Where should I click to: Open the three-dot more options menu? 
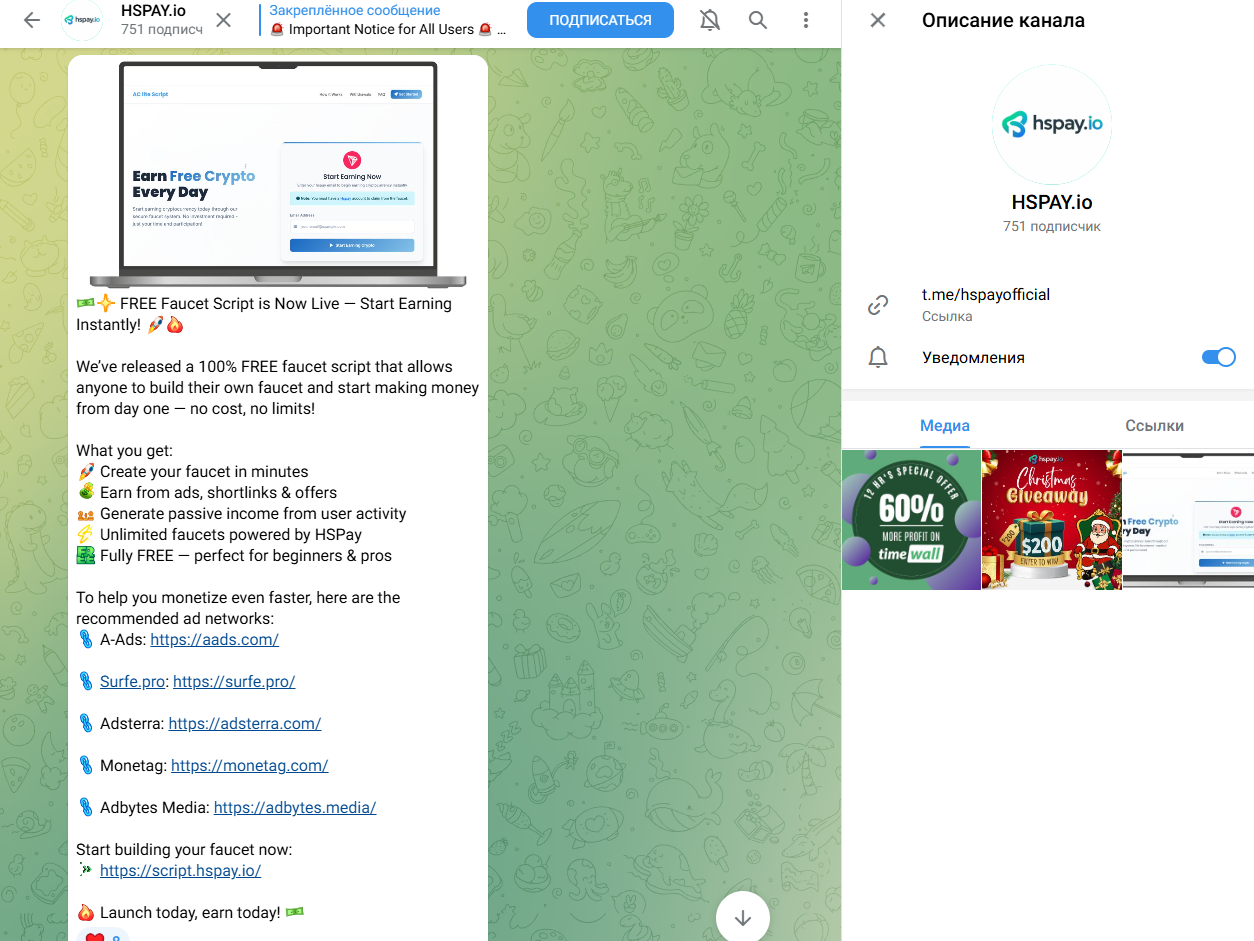point(806,20)
